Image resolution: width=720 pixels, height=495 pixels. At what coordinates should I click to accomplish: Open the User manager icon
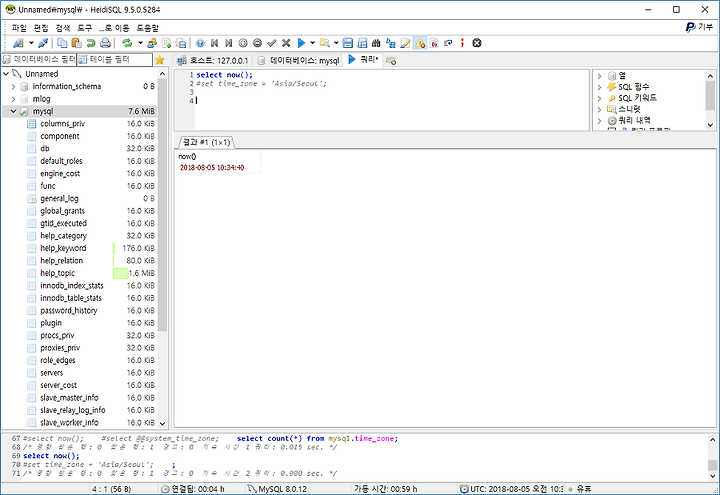[x=152, y=43]
